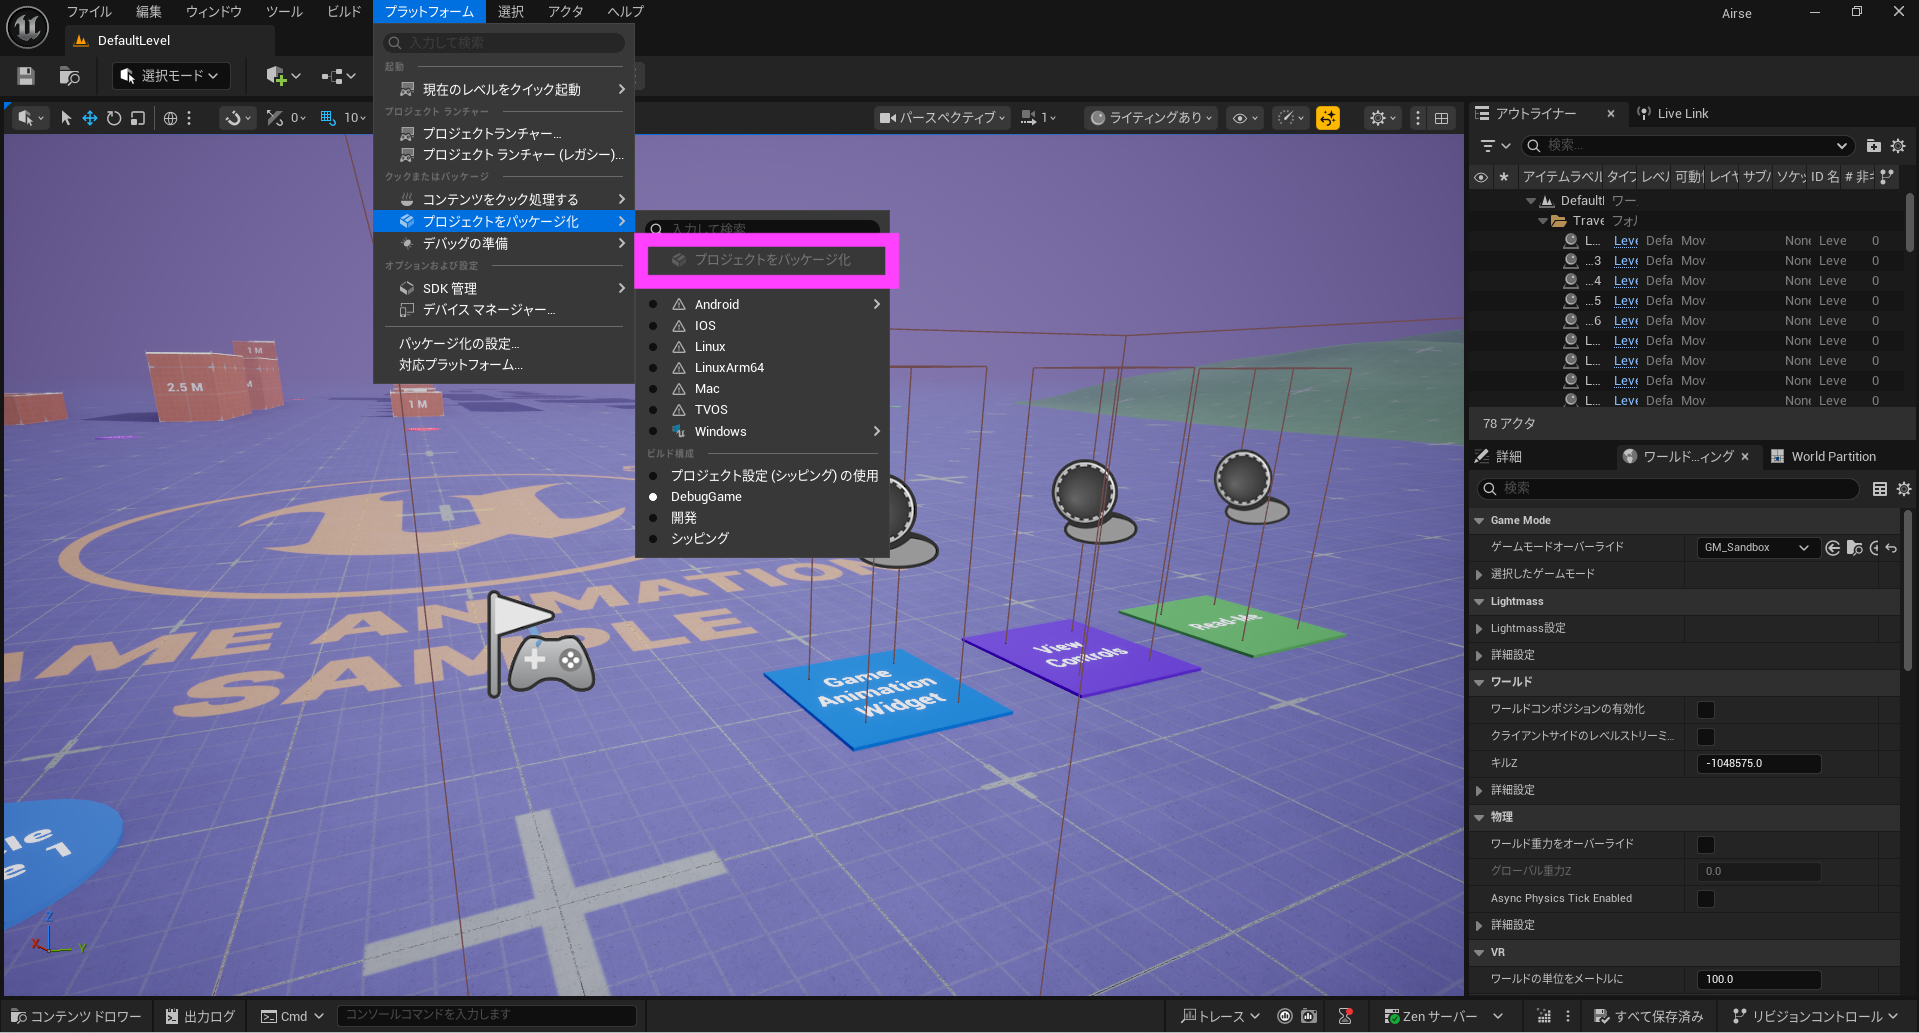Click the 出力ログ button
Screen dimensions: 1919x1033
click(x=201, y=1016)
